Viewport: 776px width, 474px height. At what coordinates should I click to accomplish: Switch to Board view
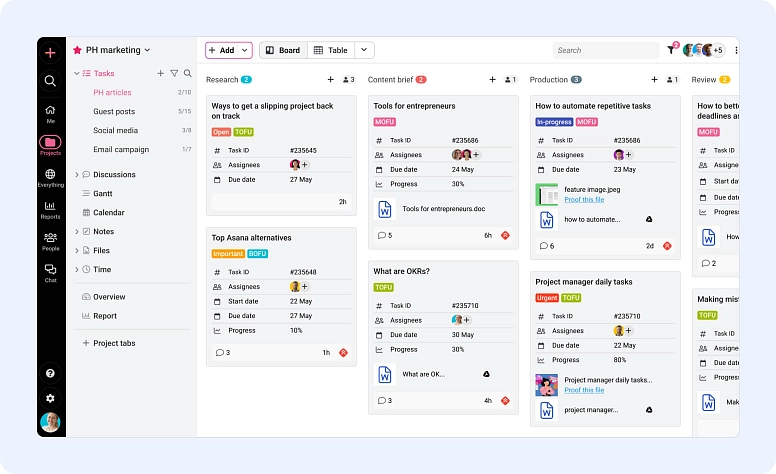(x=282, y=50)
